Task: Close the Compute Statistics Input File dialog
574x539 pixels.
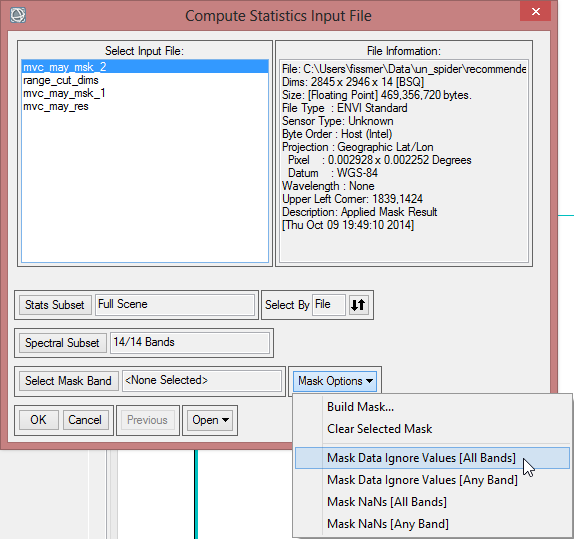Action: tap(536, 11)
